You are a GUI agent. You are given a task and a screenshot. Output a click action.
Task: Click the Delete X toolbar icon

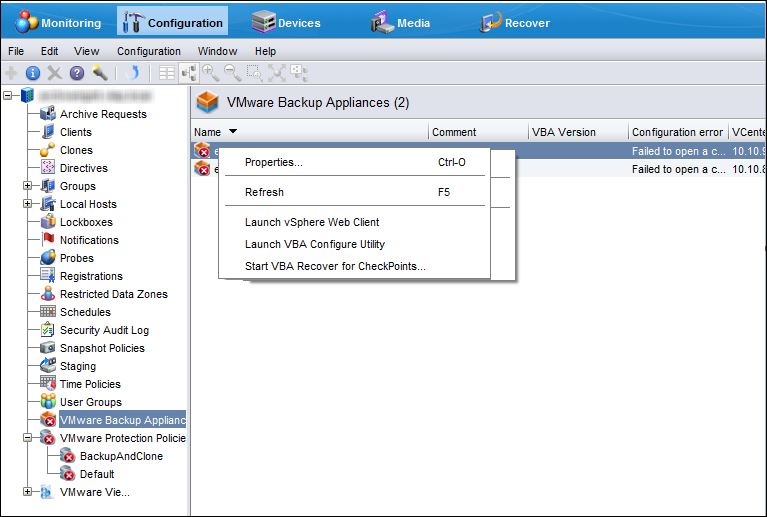coord(54,73)
